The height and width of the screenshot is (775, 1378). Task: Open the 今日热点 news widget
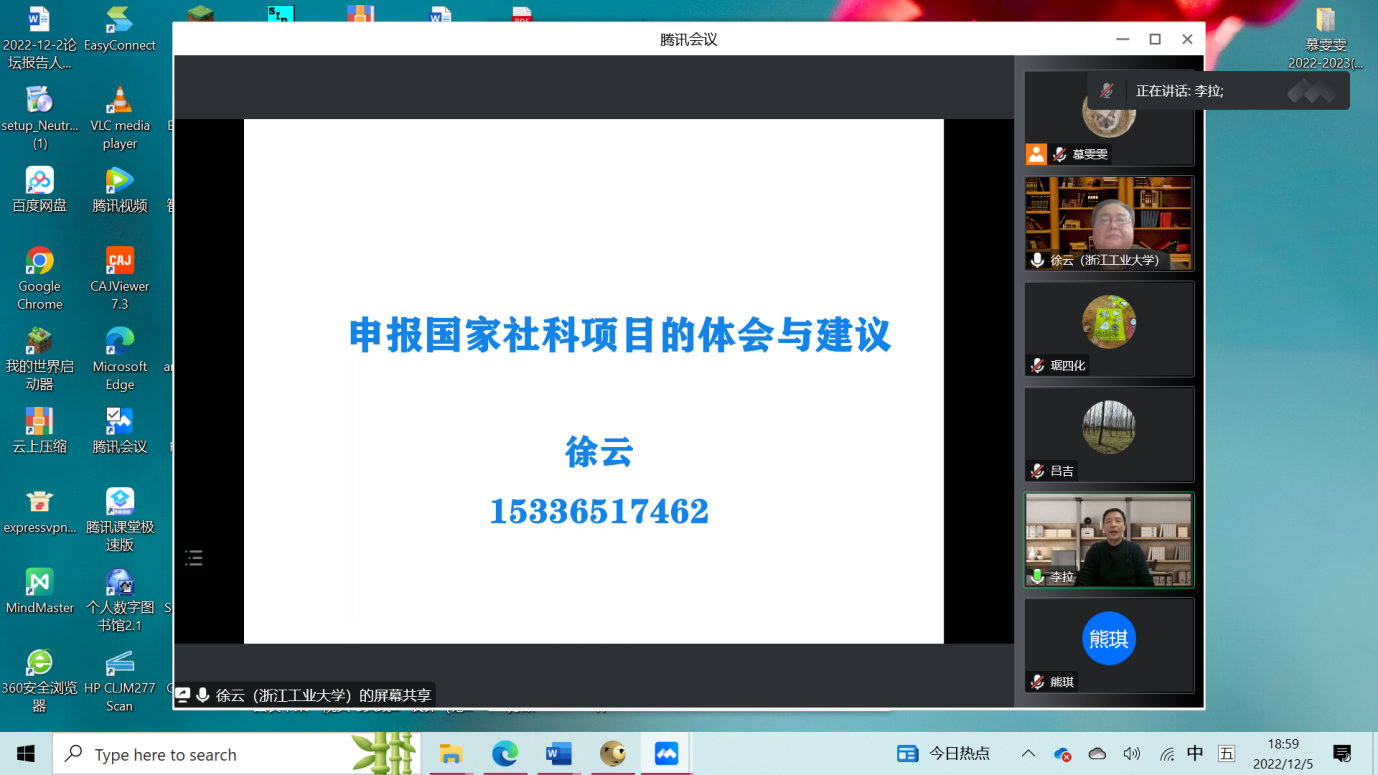coord(944,754)
